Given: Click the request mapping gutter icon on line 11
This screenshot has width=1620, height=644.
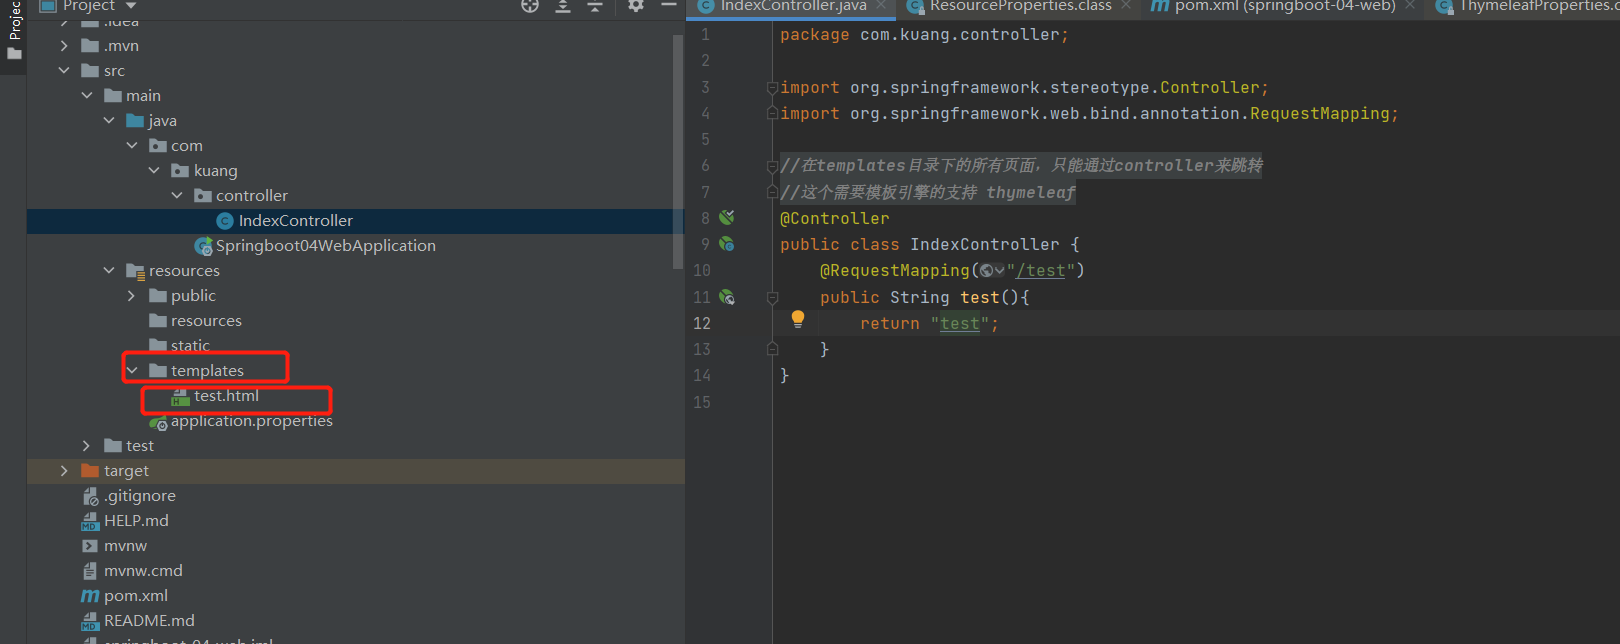Looking at the screenshot, I should pyautogui.click(x=727, y=297).
